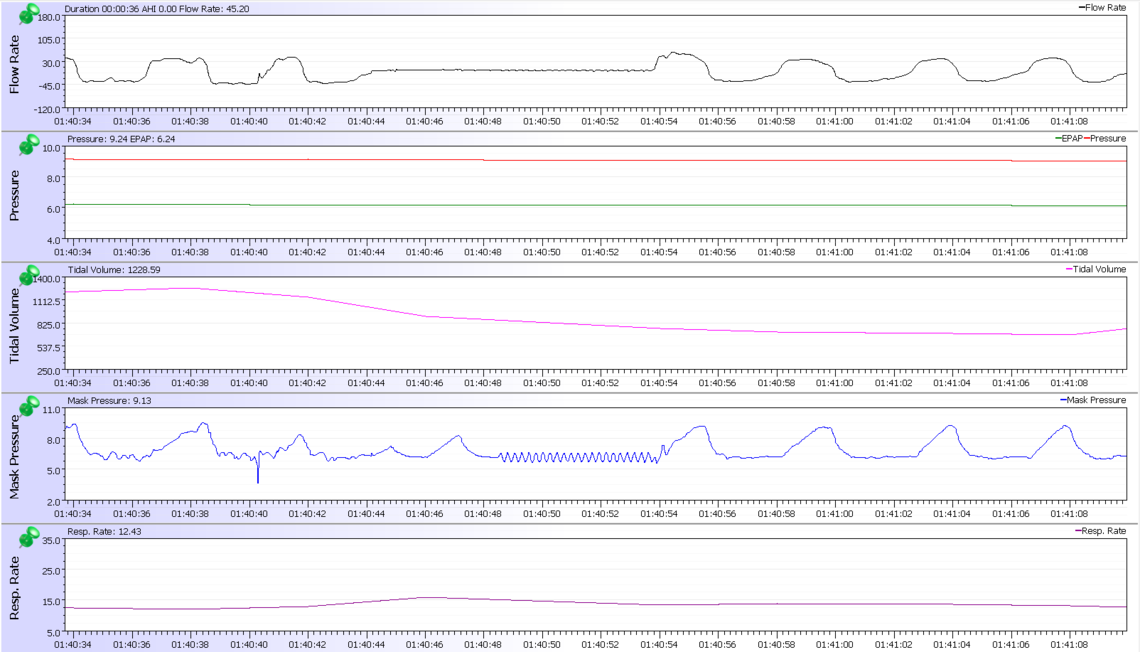Click the 10.0 label on Pressure axis
The image size is (1140, 652).
pyautogui.click(x=52, y=148)
